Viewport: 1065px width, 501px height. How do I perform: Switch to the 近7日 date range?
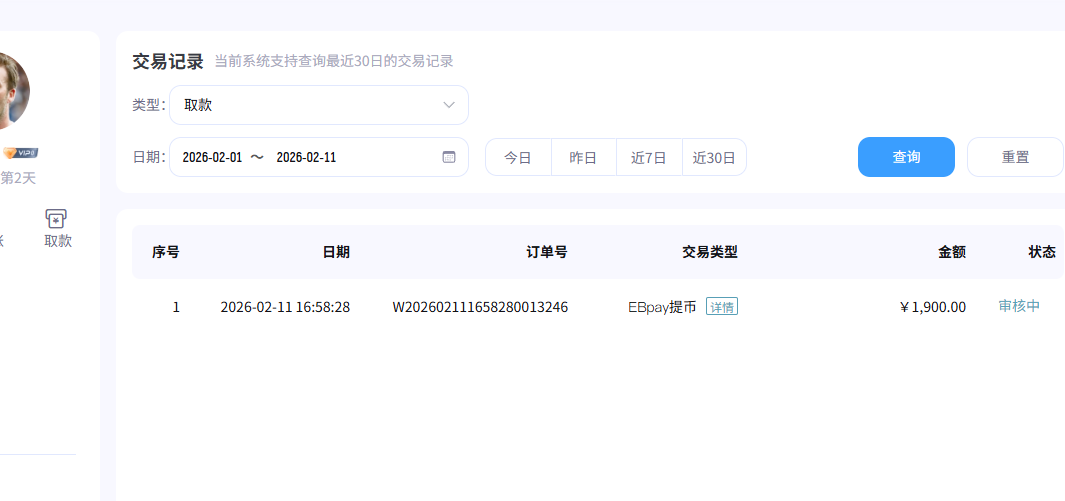pos(648,157)
